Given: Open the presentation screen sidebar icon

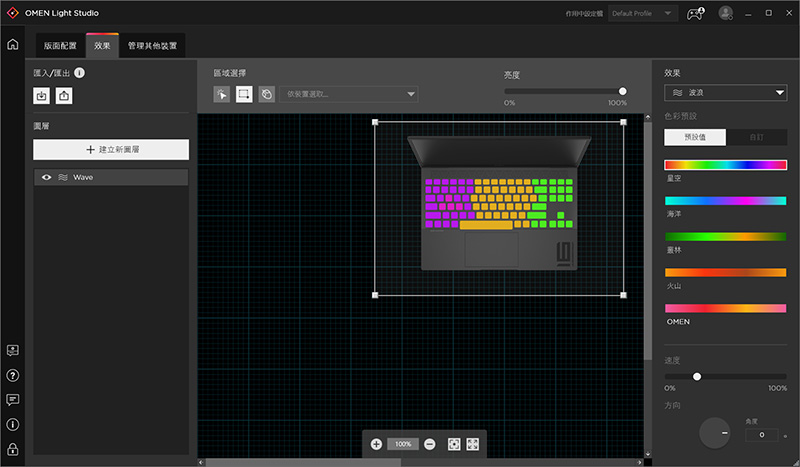Looking at the screenshot, I should coord(13,351).
